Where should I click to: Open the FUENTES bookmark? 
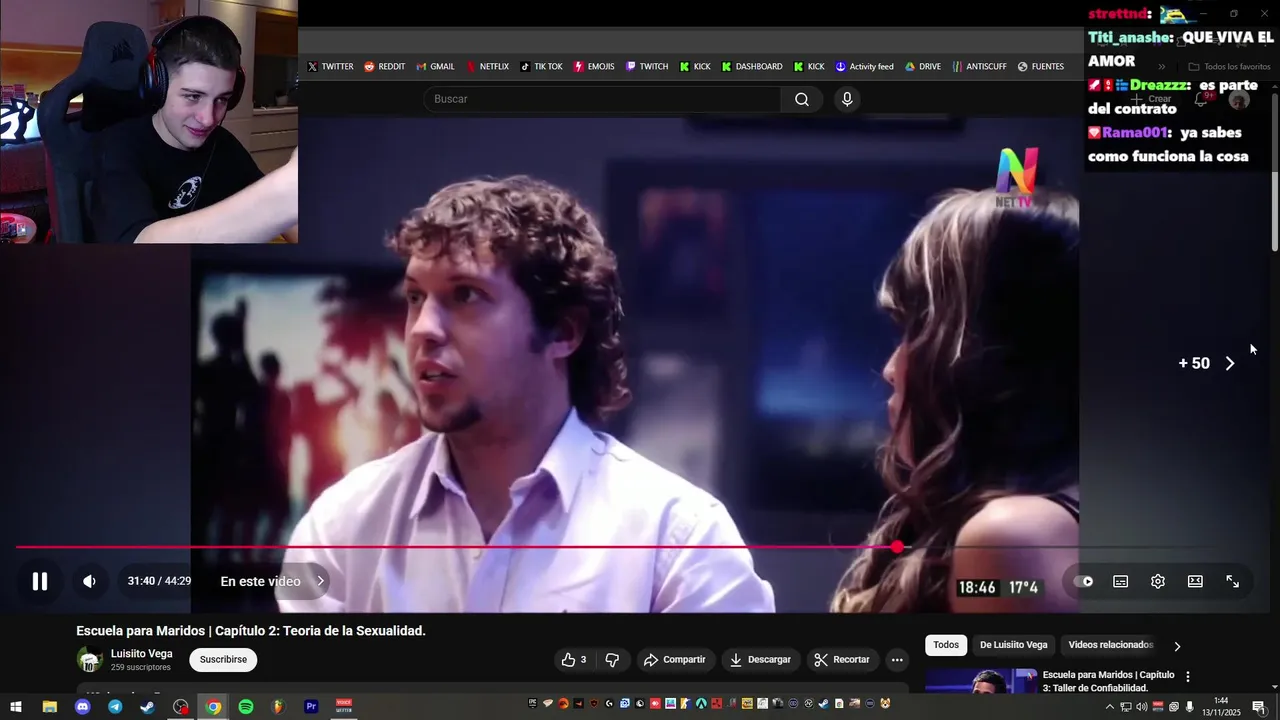[x=1041, y=67]
